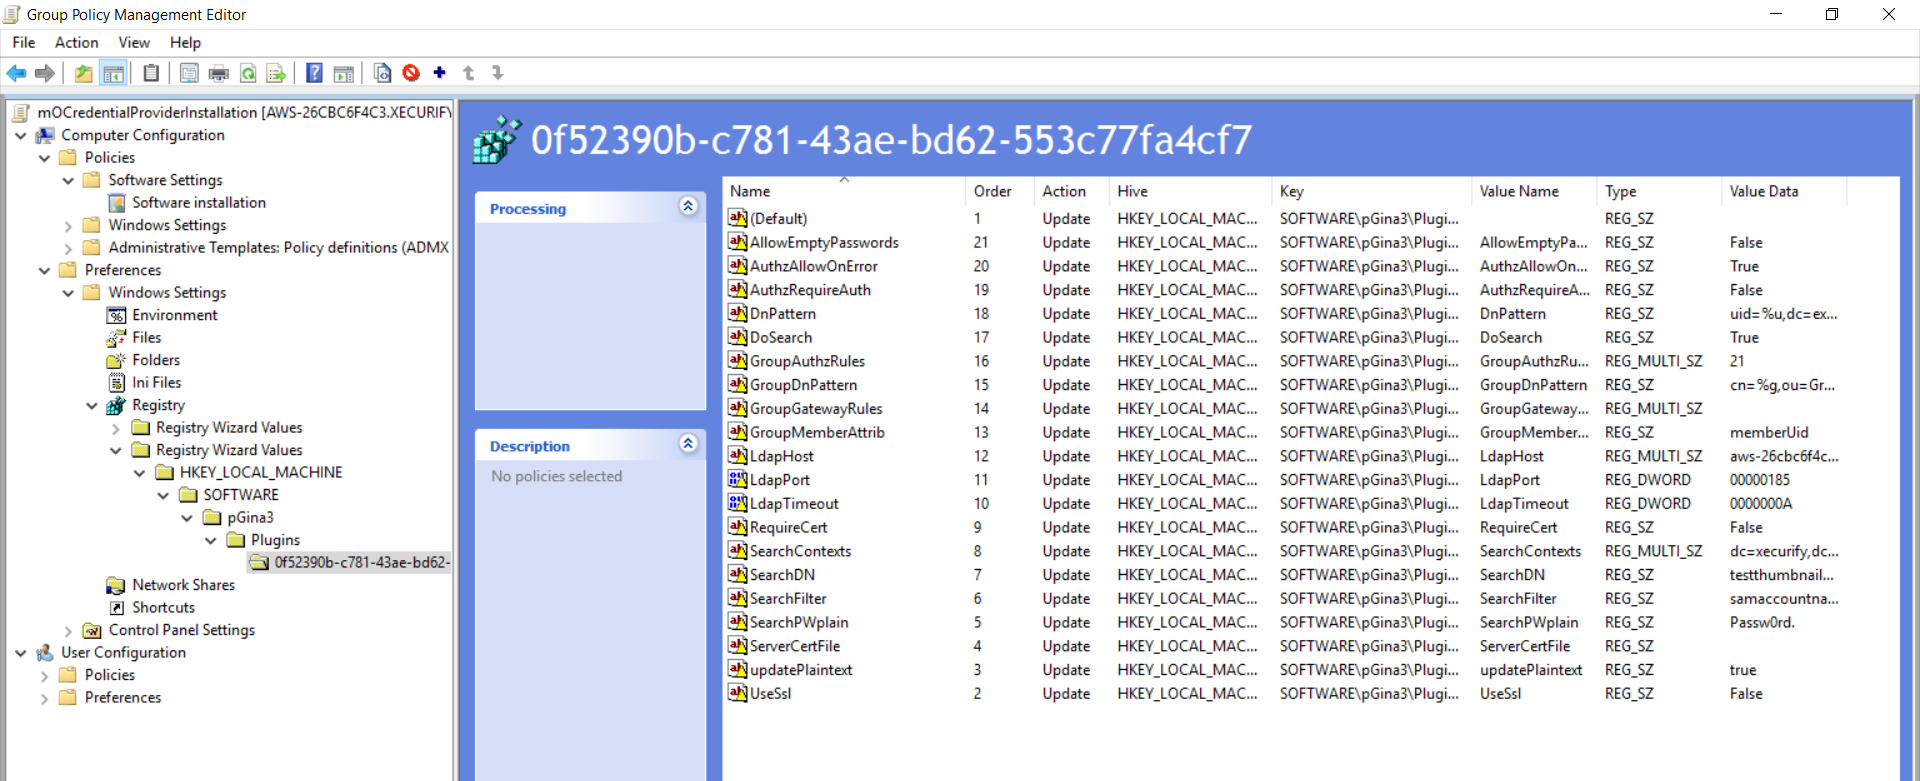Sort list by Type column header
The width and height of the screenshot is (1920, 781).
1660,191
